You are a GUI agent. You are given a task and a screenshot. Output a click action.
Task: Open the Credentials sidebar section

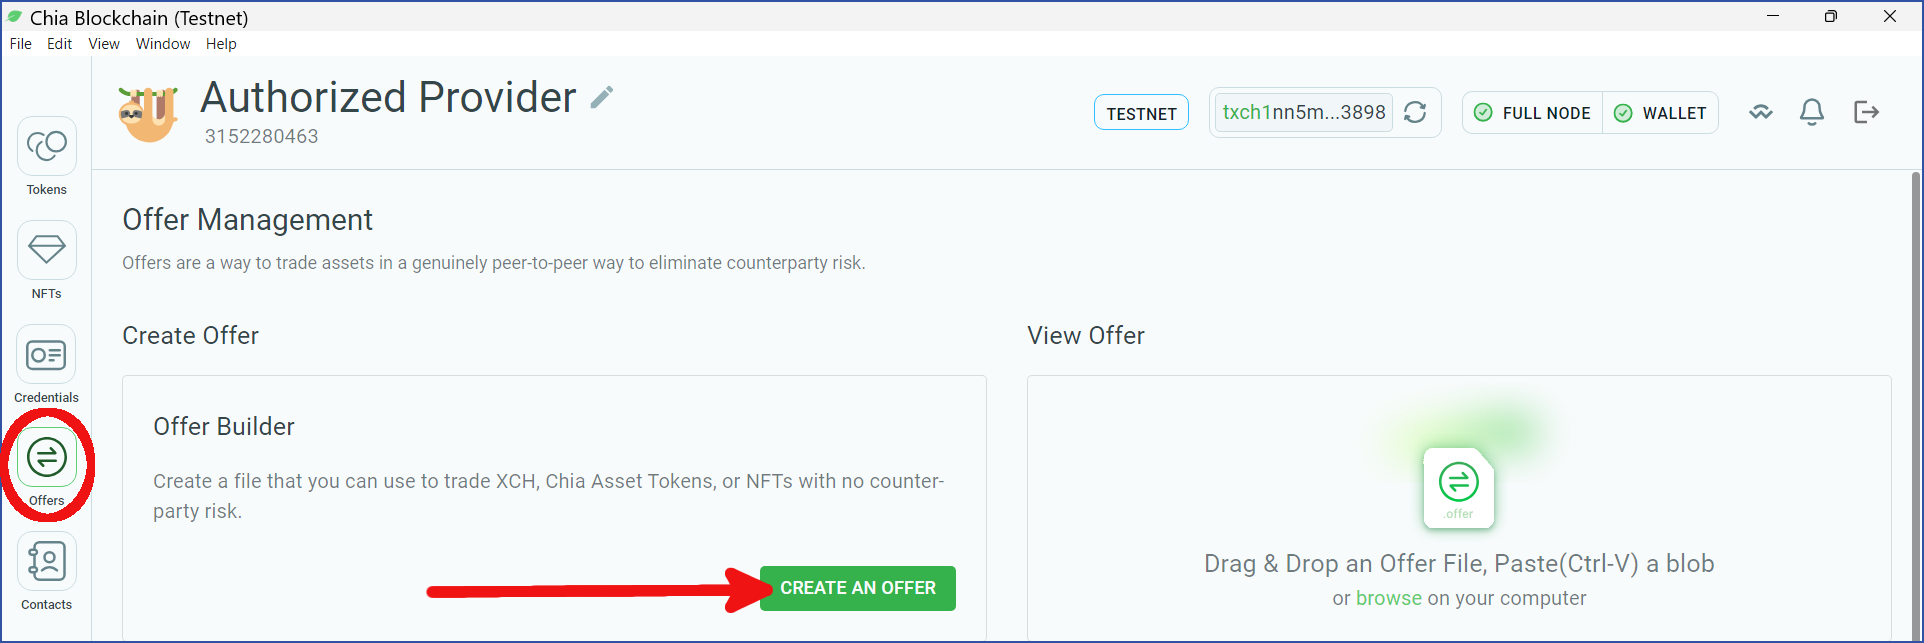[47, 365]
